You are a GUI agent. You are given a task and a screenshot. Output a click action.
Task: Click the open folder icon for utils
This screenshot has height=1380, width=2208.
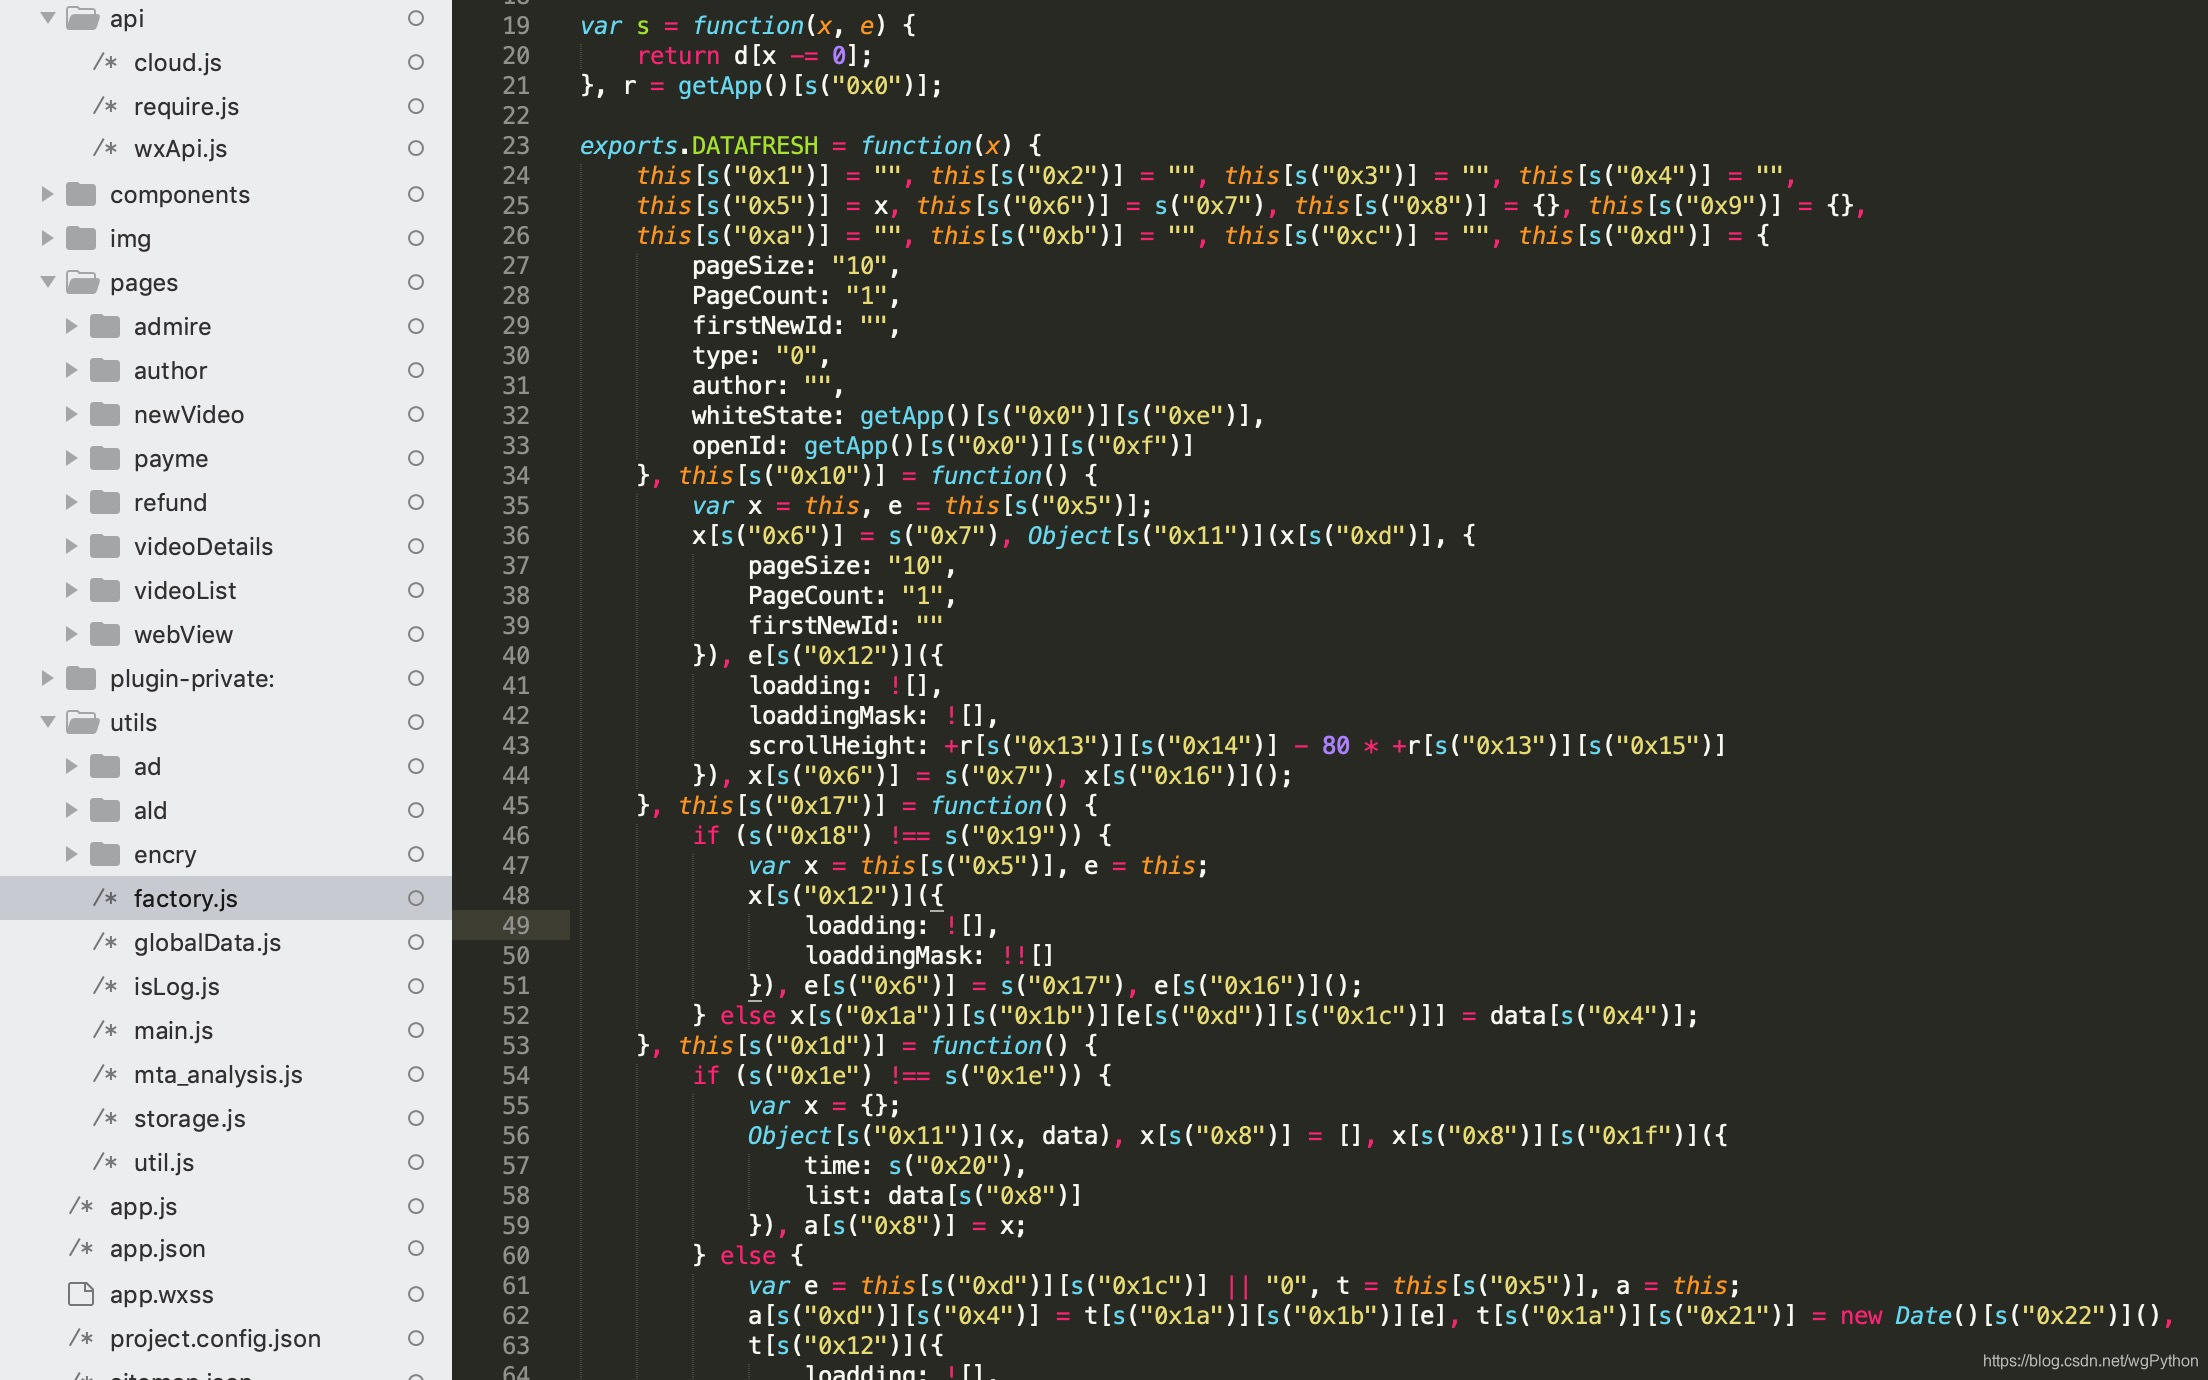[82, 722]
